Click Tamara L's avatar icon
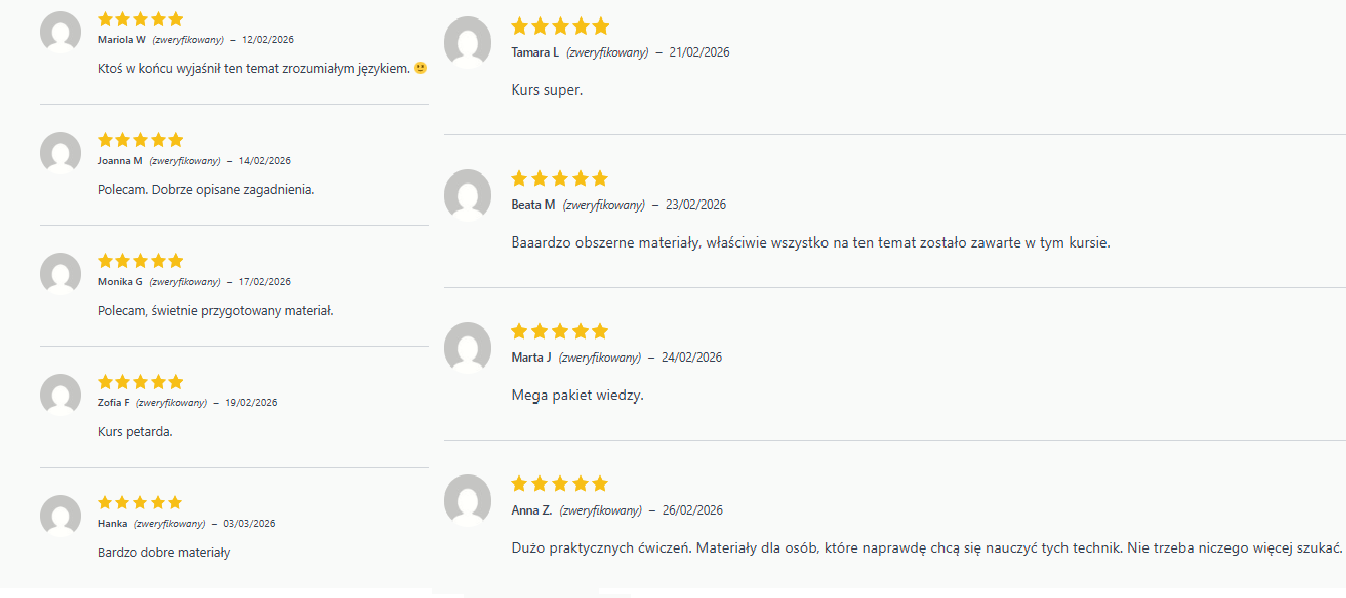 (467, 41)
